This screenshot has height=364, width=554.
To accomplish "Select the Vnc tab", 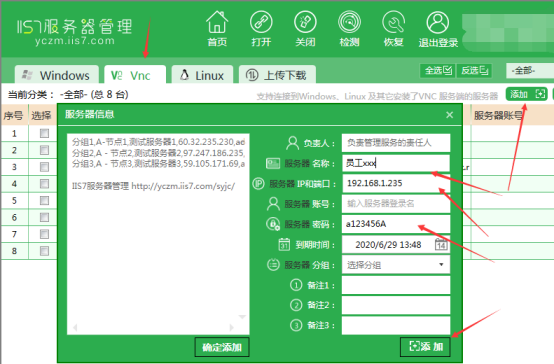I will tap(135, 75).
